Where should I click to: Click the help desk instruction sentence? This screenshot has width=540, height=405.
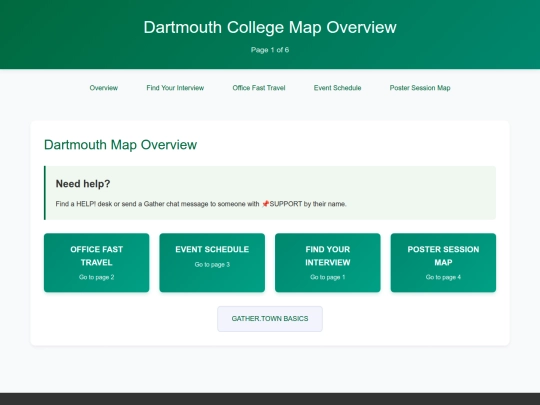pyautogui.click(x=201, y=204)
